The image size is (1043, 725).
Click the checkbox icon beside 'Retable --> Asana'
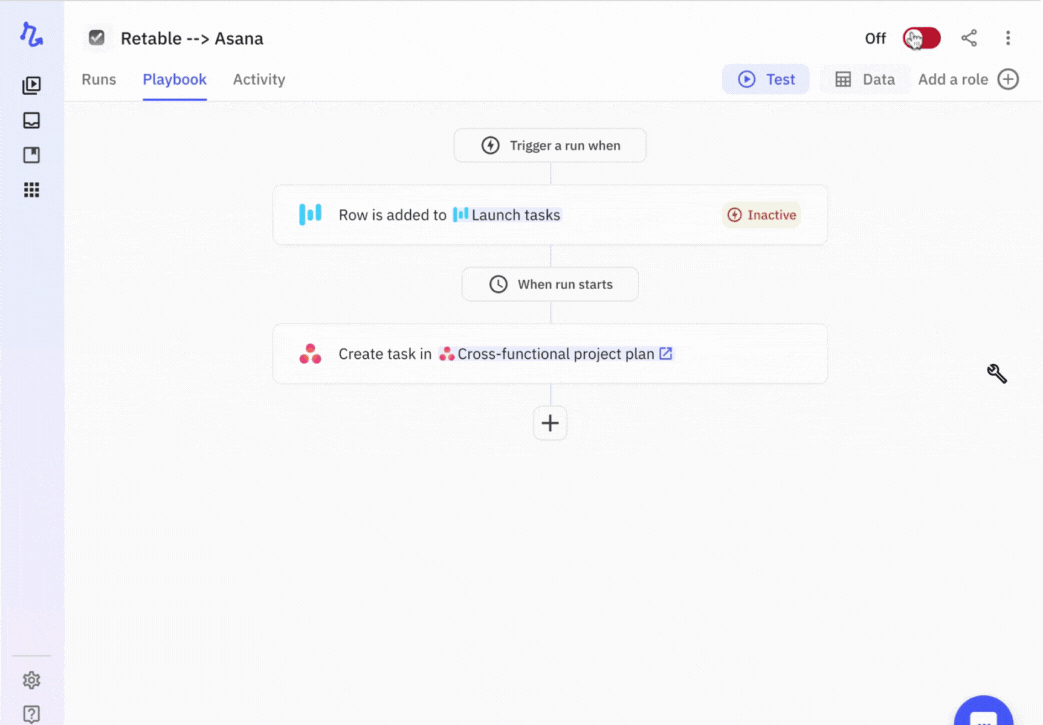pos(96,38)
